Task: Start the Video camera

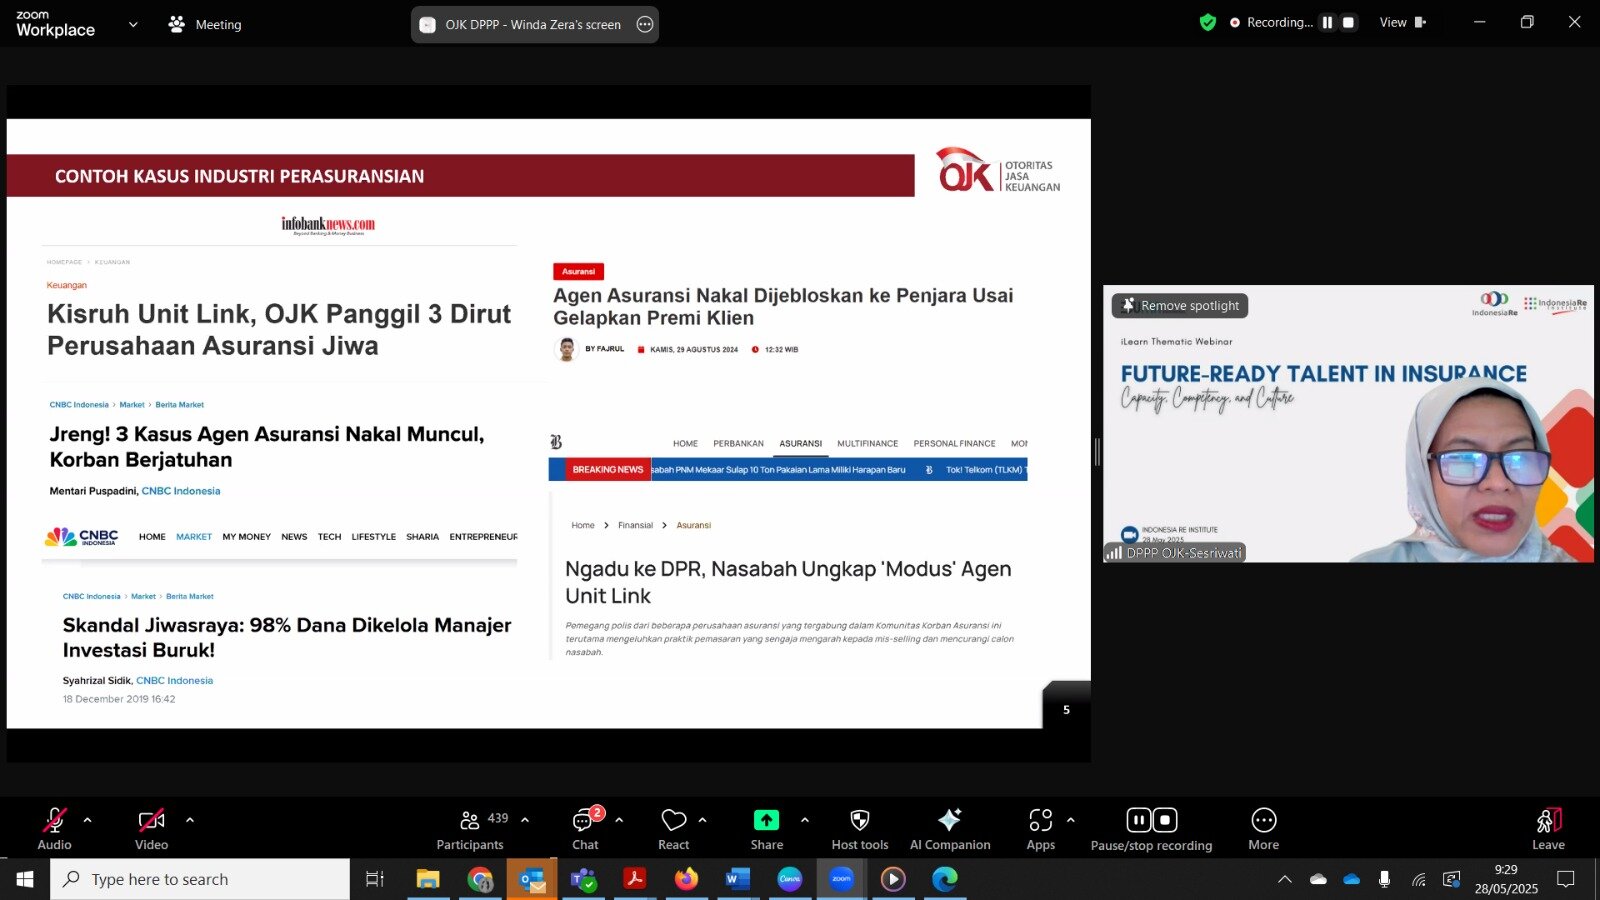Action: point(151,829)
